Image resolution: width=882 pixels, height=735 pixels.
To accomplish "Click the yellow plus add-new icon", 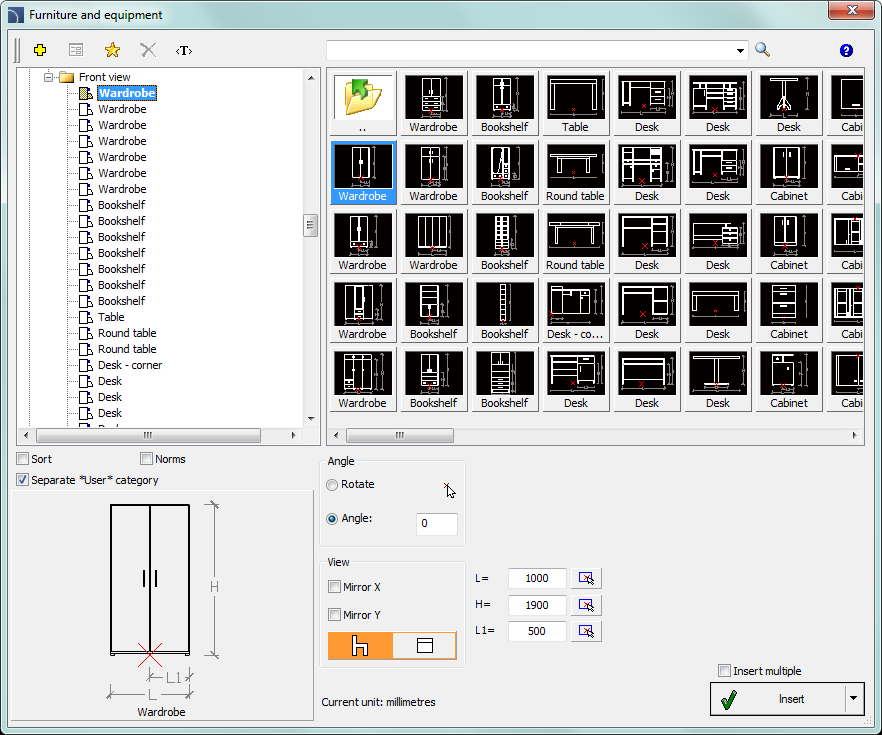I will (x=40, y=50).
